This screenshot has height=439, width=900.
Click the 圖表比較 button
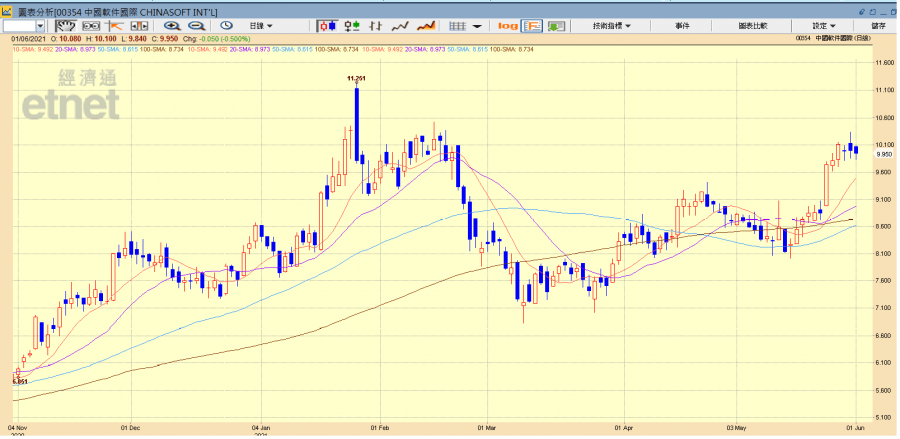(x=753, y=25)
